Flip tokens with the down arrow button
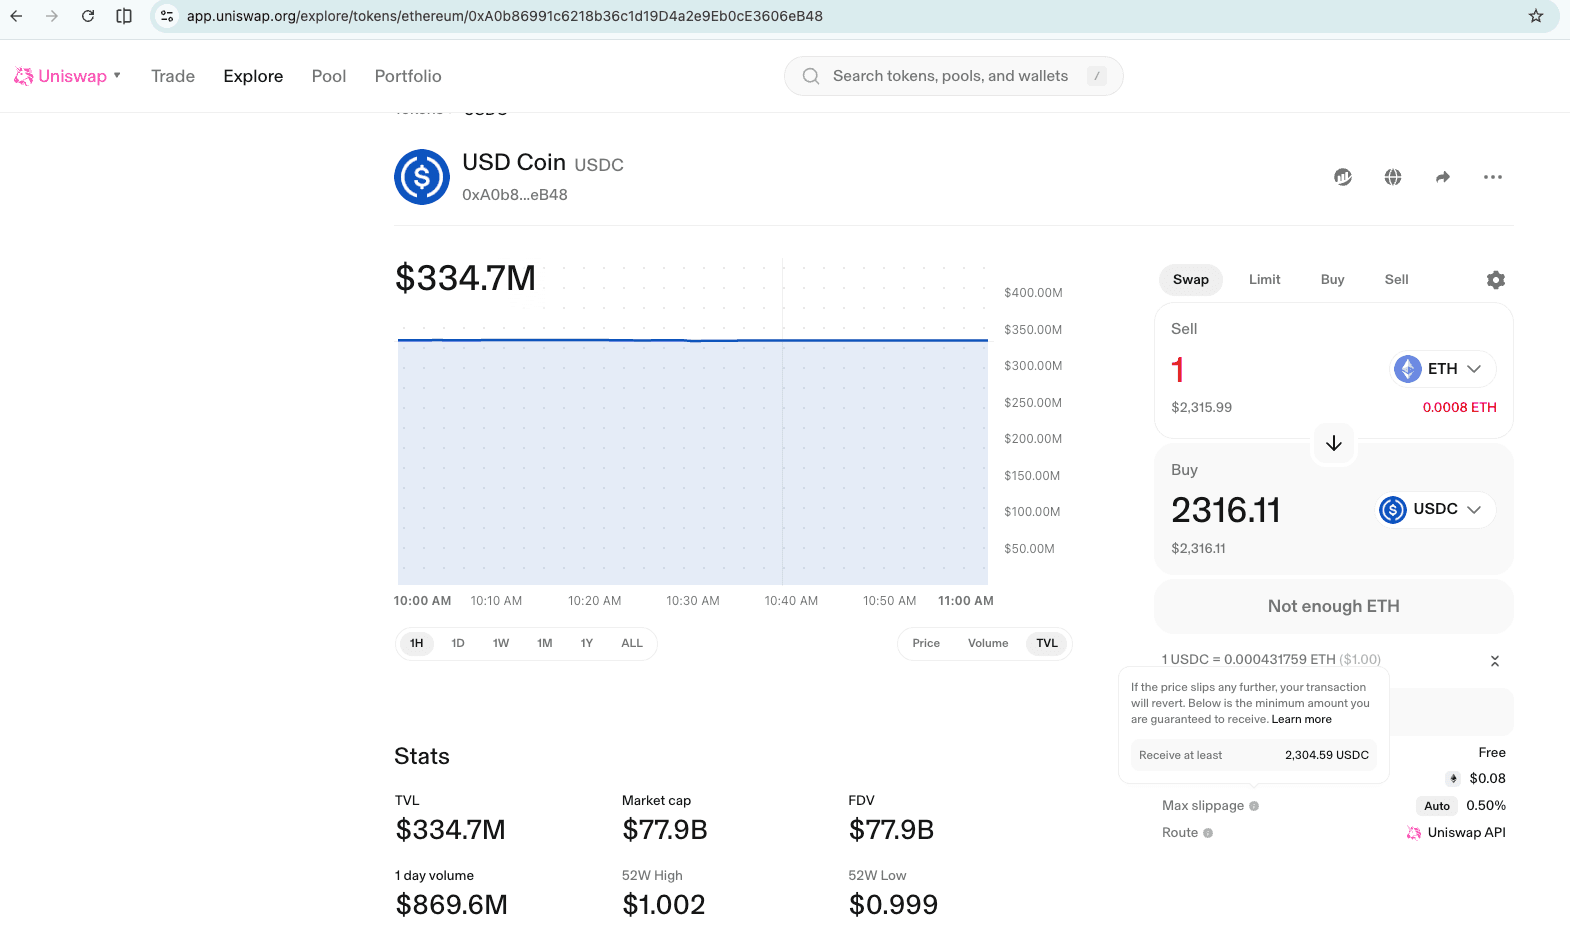 (x=1334, y=443)
